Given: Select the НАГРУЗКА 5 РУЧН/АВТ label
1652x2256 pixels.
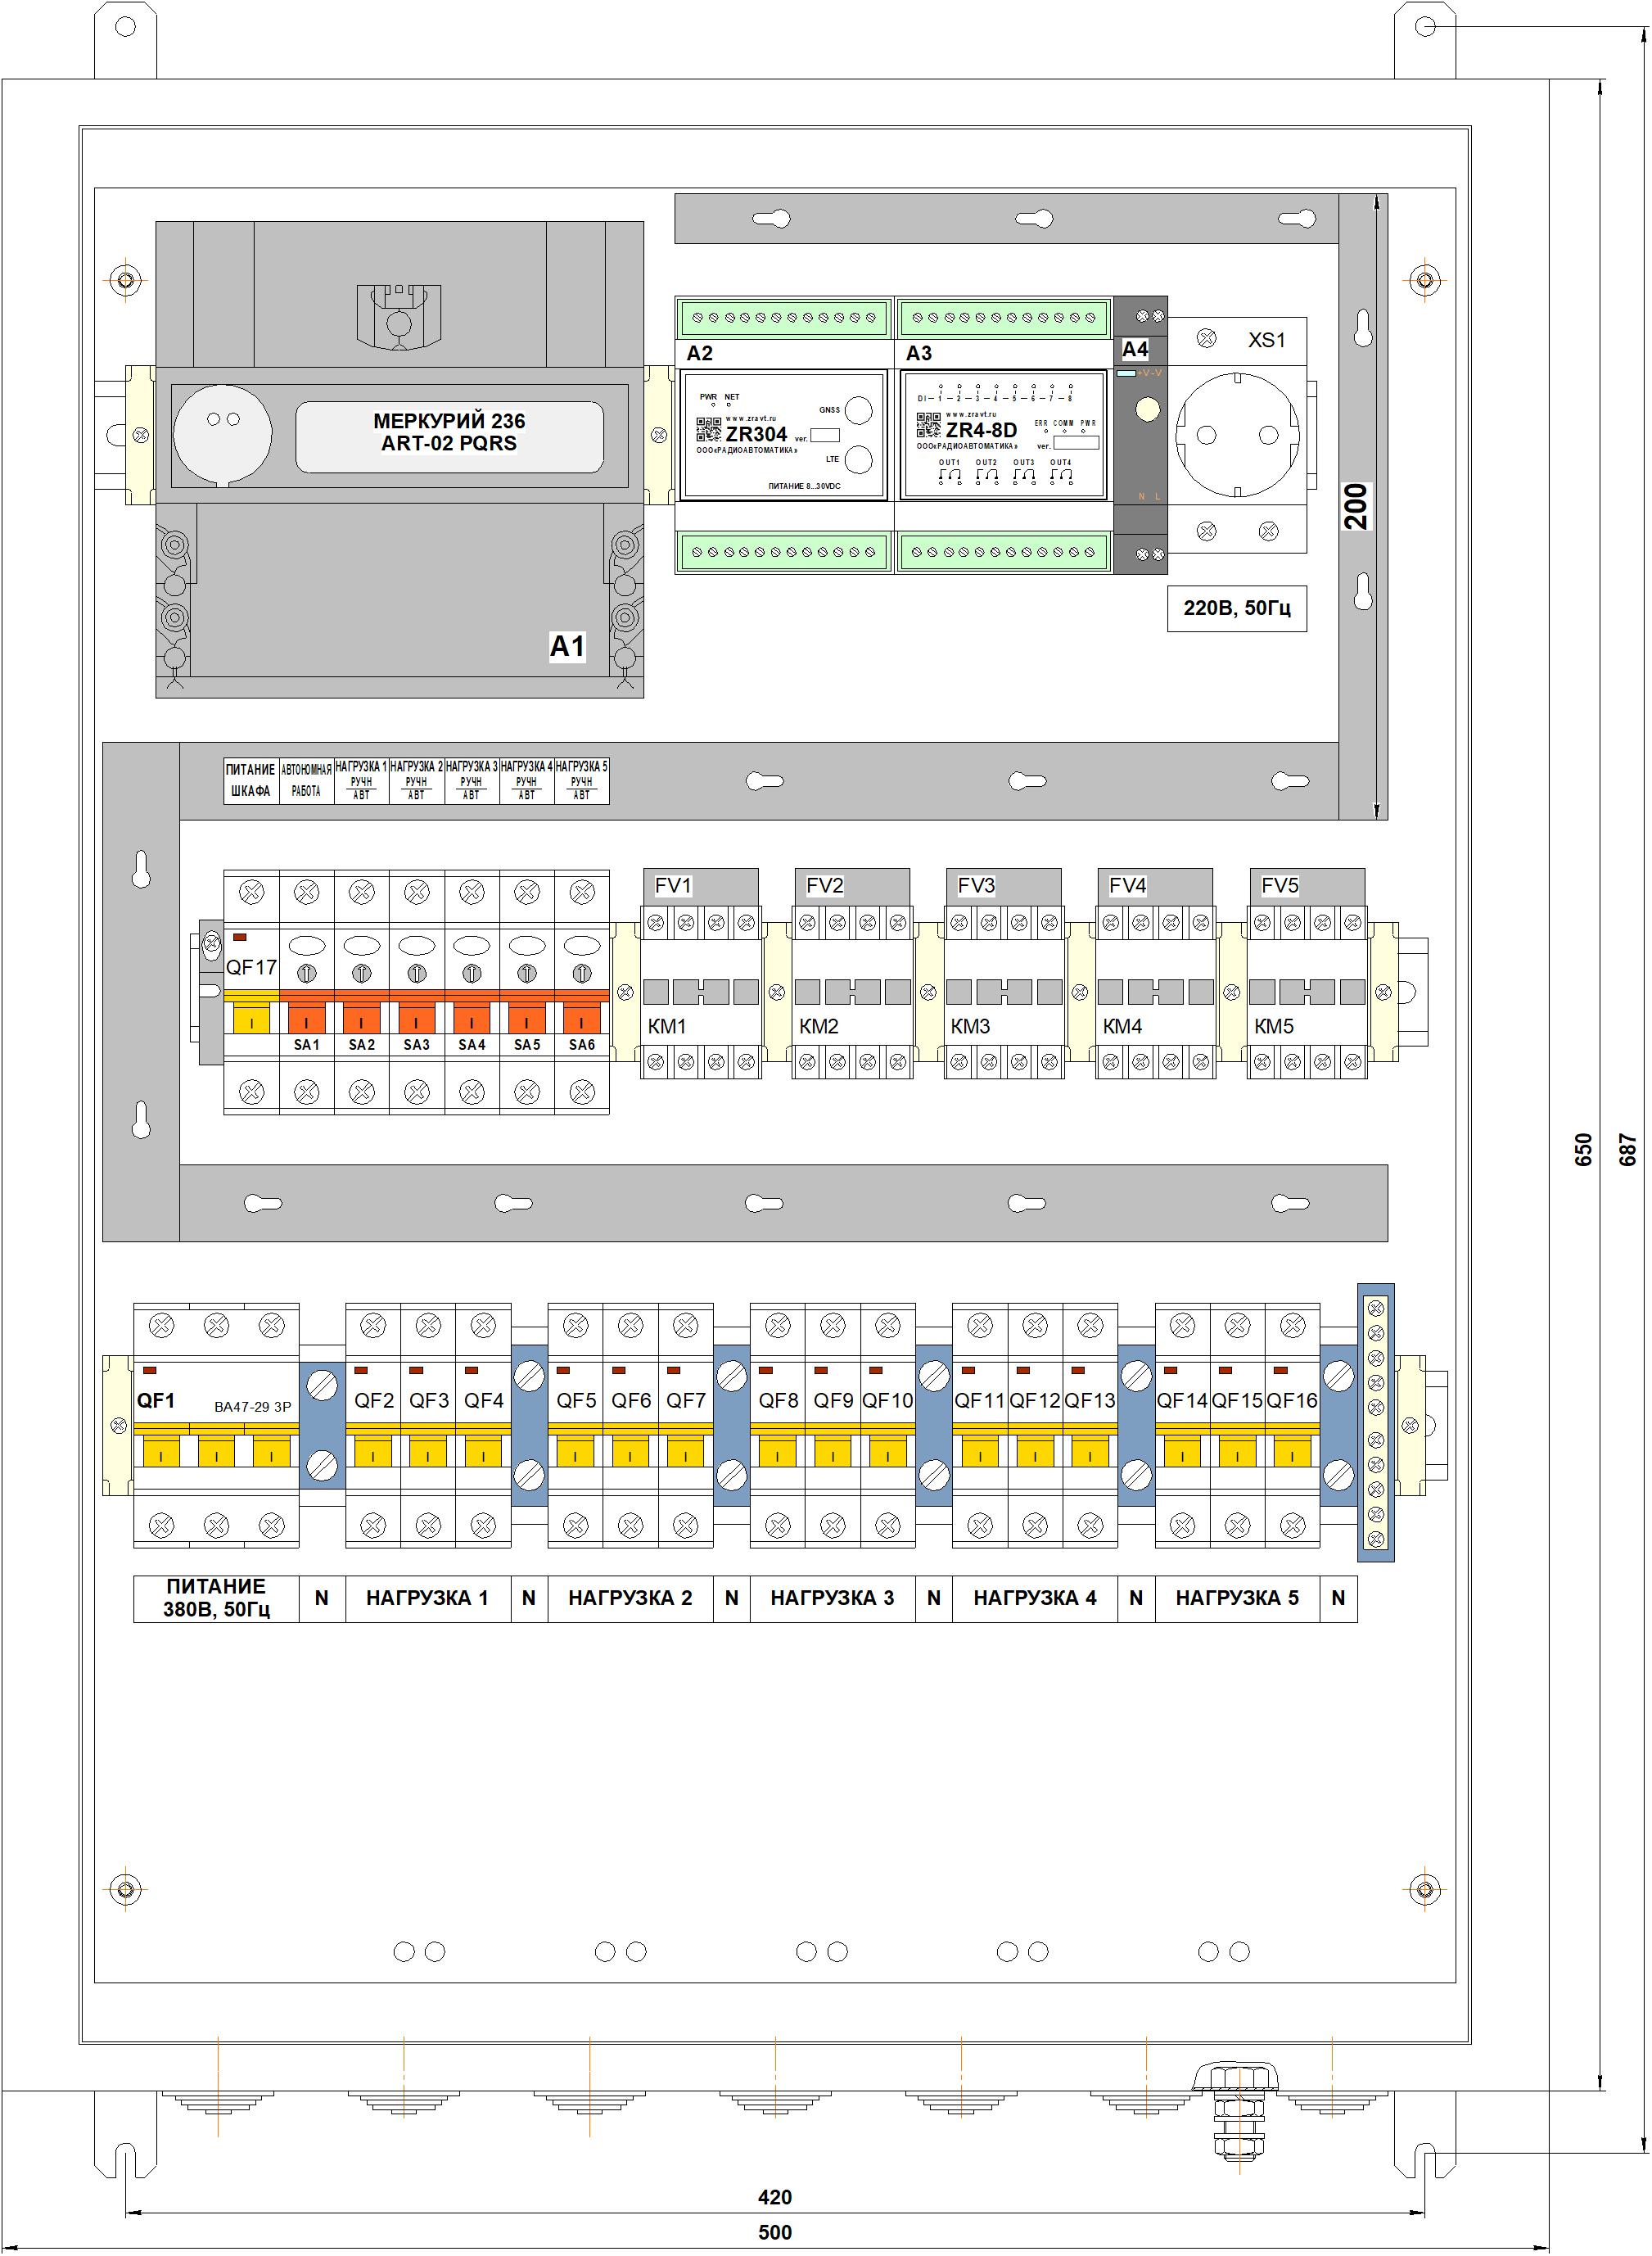Looking at the screenshot, I should click(581, 781).
